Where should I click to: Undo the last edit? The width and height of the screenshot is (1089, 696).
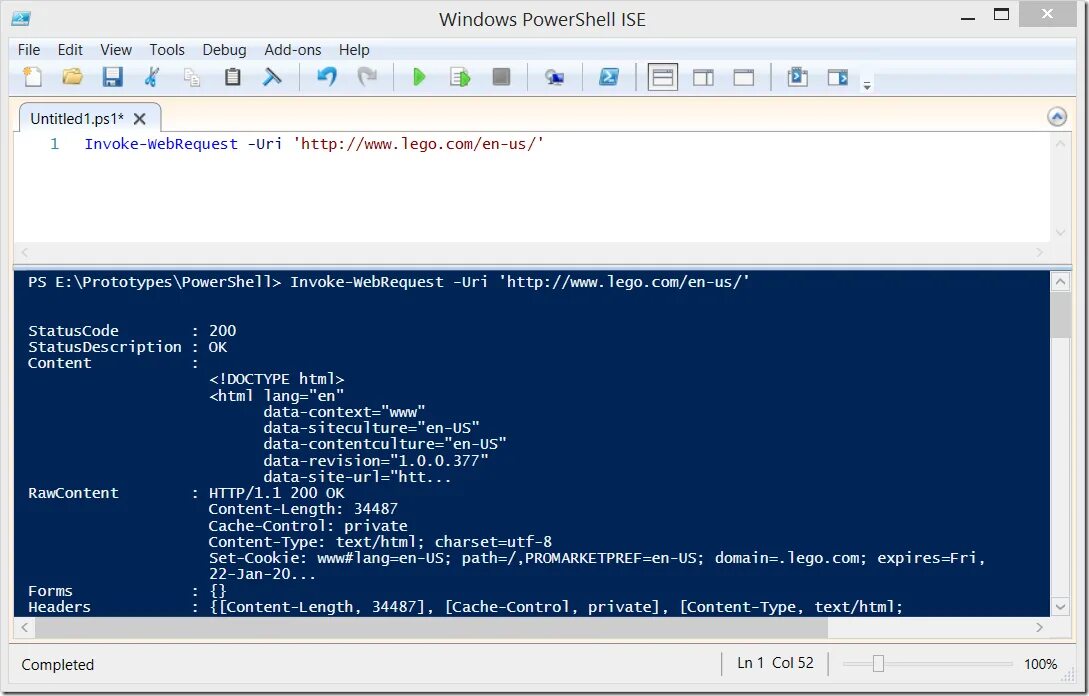click(326, 76)
